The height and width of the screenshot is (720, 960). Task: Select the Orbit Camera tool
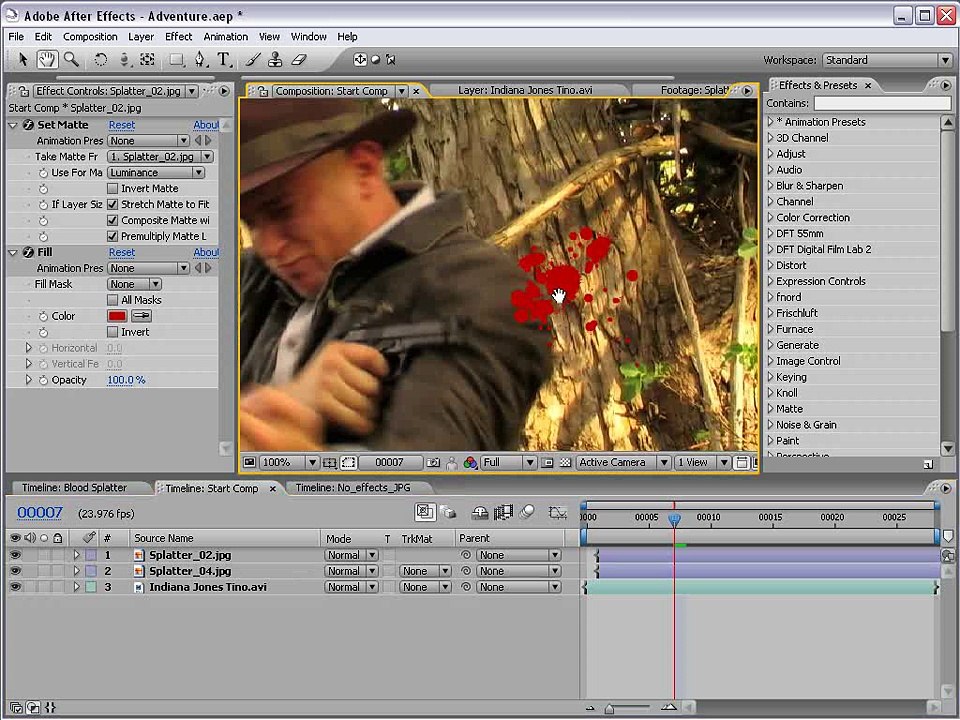pos(124,59)
